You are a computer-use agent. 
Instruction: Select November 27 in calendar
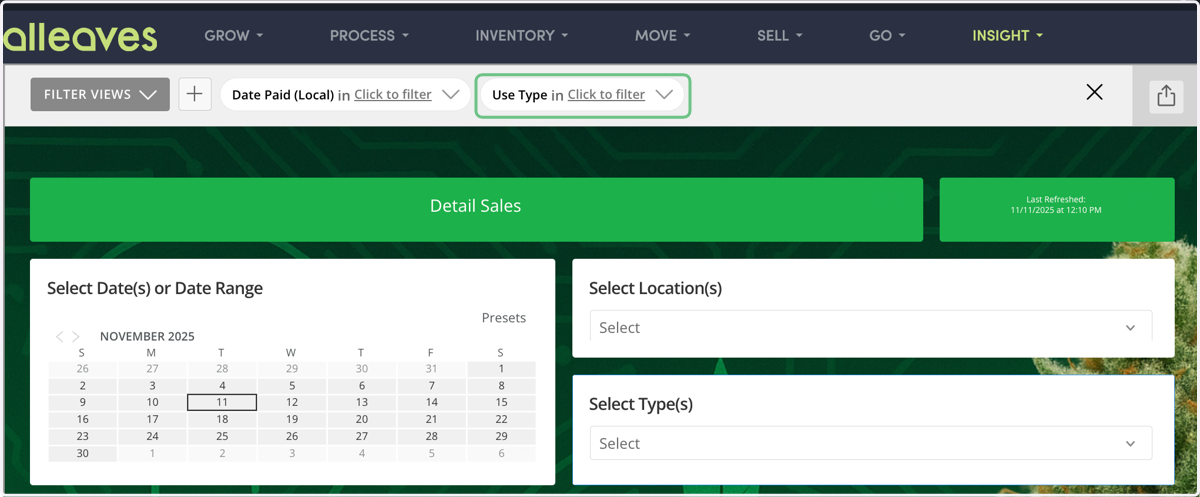pyautogui.click(x=361, y=436)
